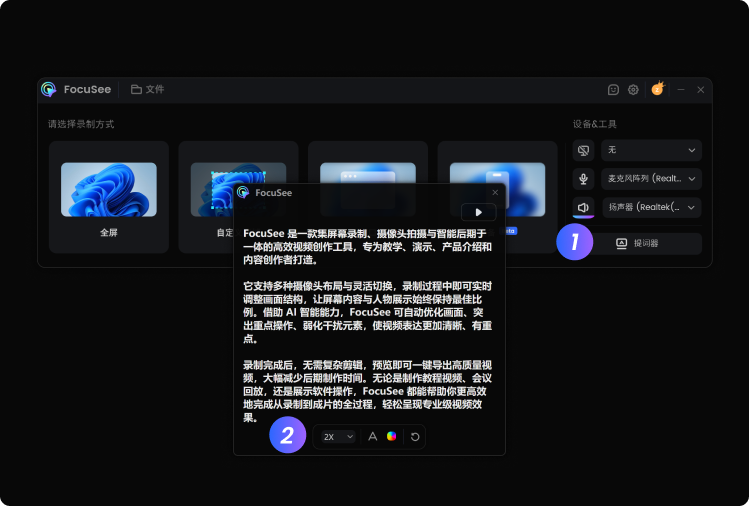Close the FocuSee teleprompter popup window
The width and height of the screenshot is (749, 506).
[x=495, y=193]
